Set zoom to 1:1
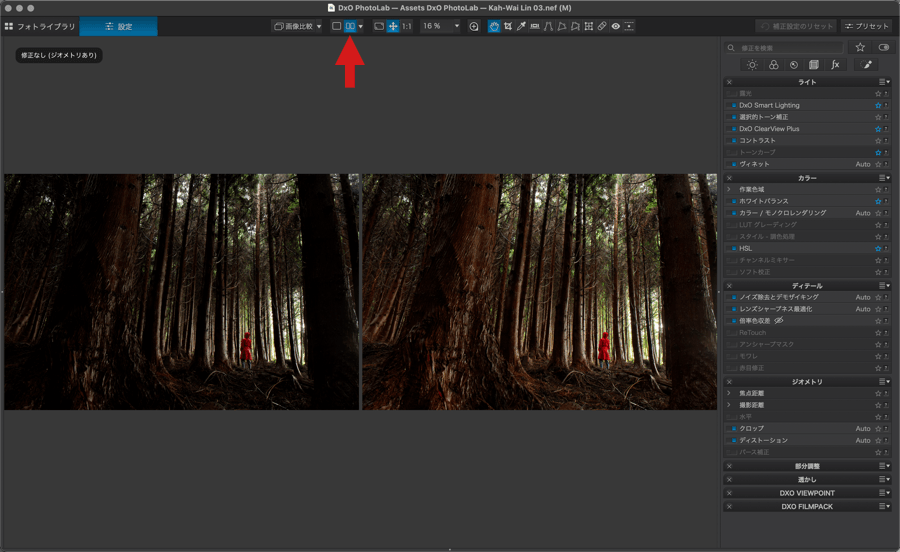 tap(406, 26)
